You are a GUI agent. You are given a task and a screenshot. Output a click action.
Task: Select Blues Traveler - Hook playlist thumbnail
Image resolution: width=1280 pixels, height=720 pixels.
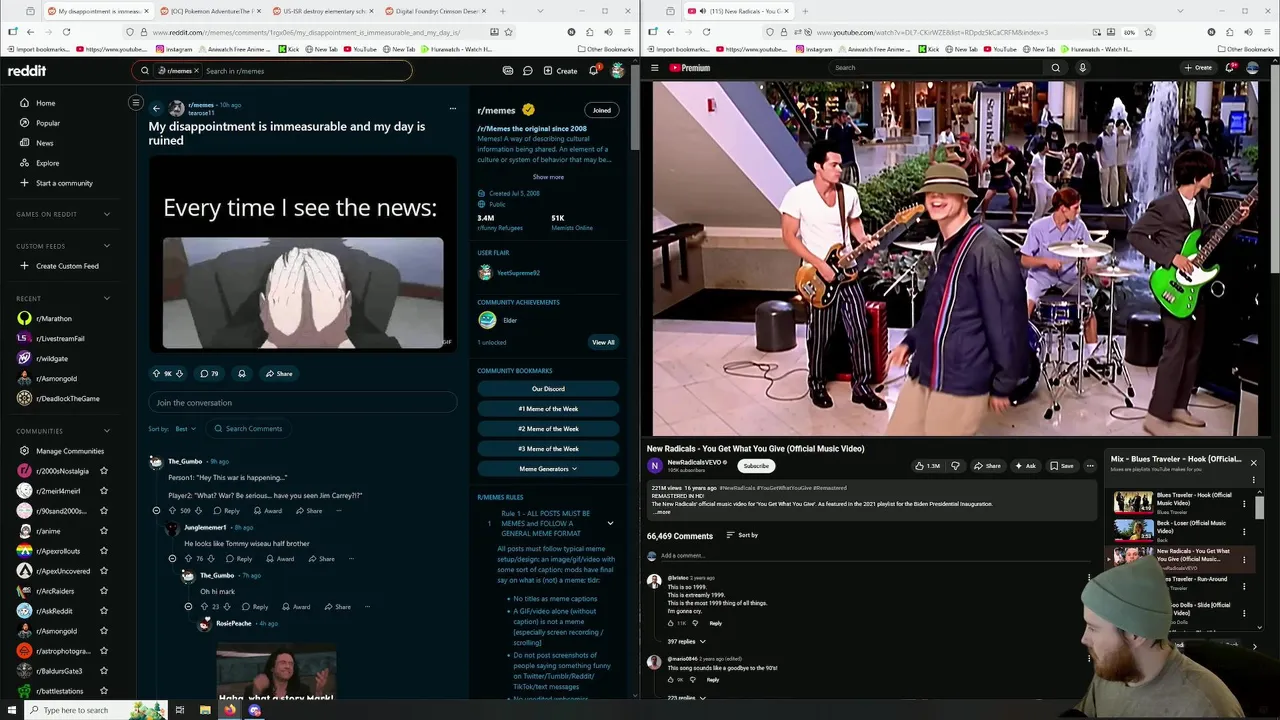pos(1133,501)
